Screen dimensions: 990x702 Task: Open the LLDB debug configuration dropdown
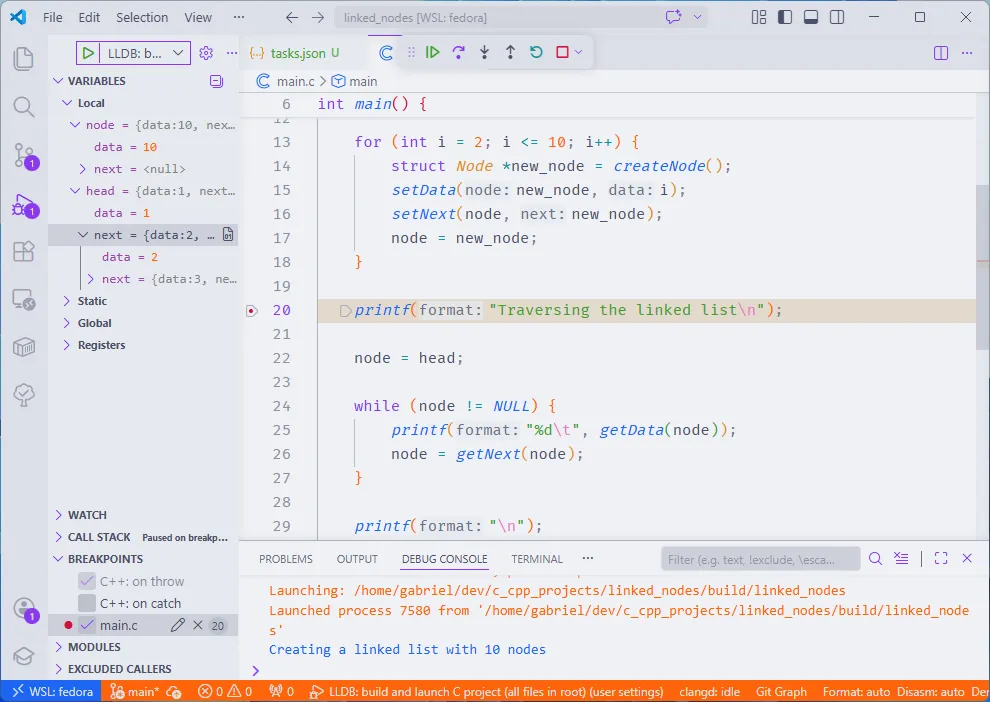144,53
